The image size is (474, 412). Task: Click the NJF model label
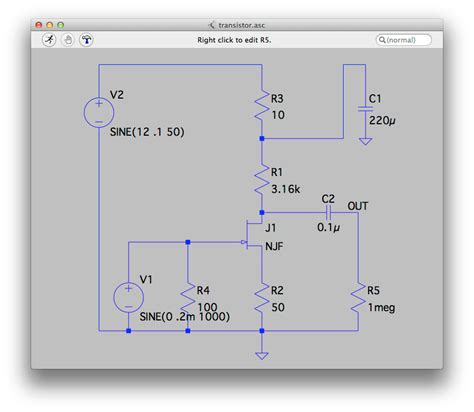[x=274, y=247]
